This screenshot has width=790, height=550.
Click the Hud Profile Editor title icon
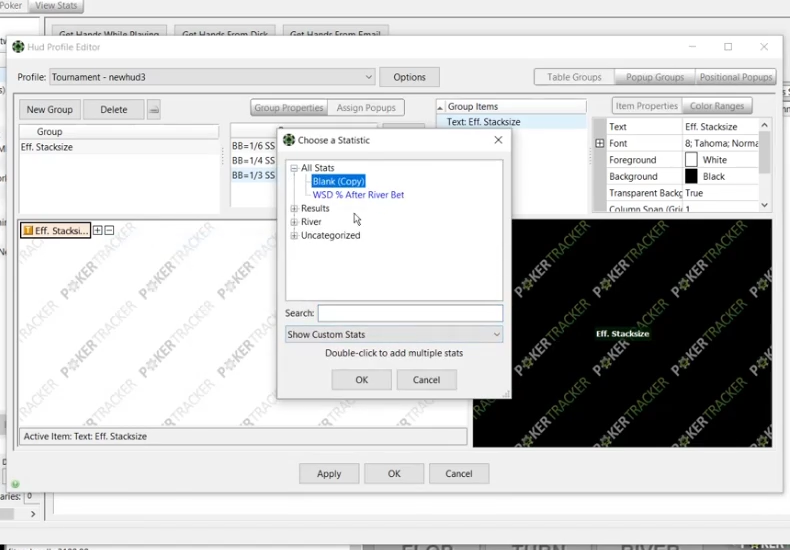point(18,47)
